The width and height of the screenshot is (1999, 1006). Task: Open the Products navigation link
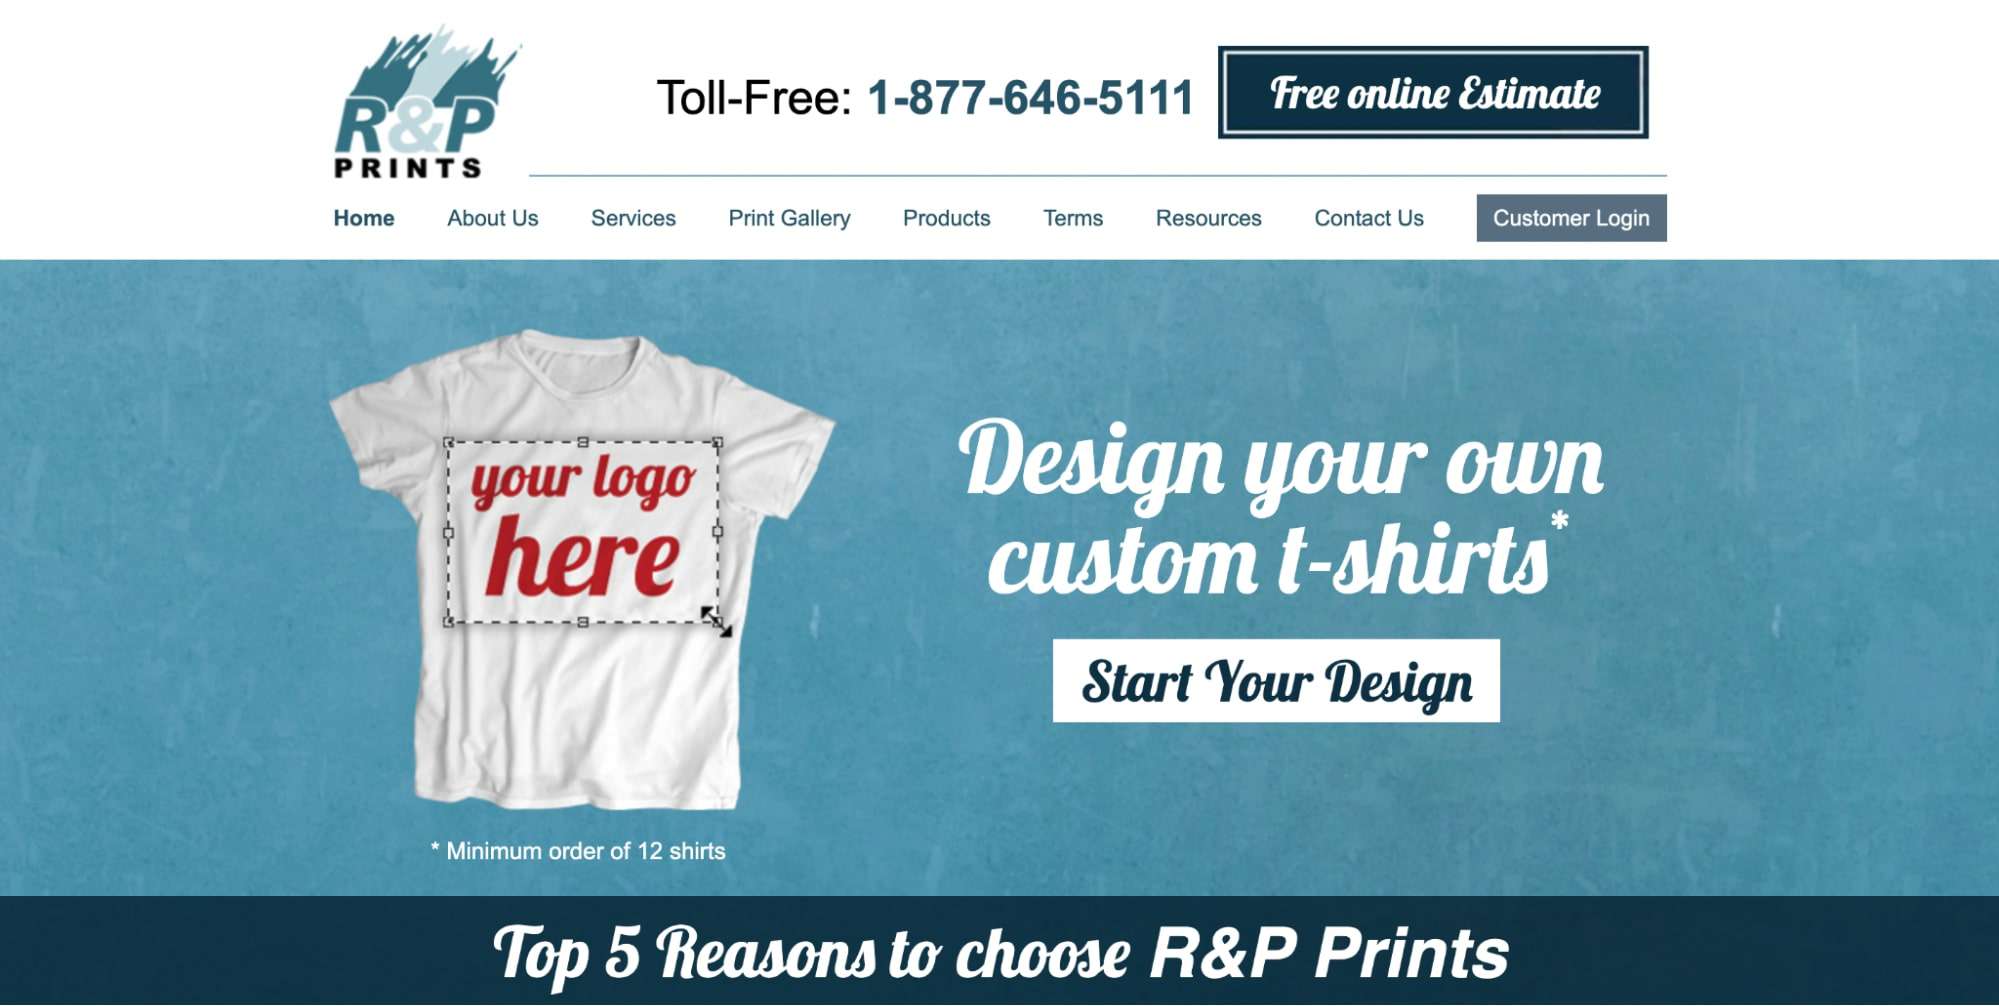[x=946, y=218]
